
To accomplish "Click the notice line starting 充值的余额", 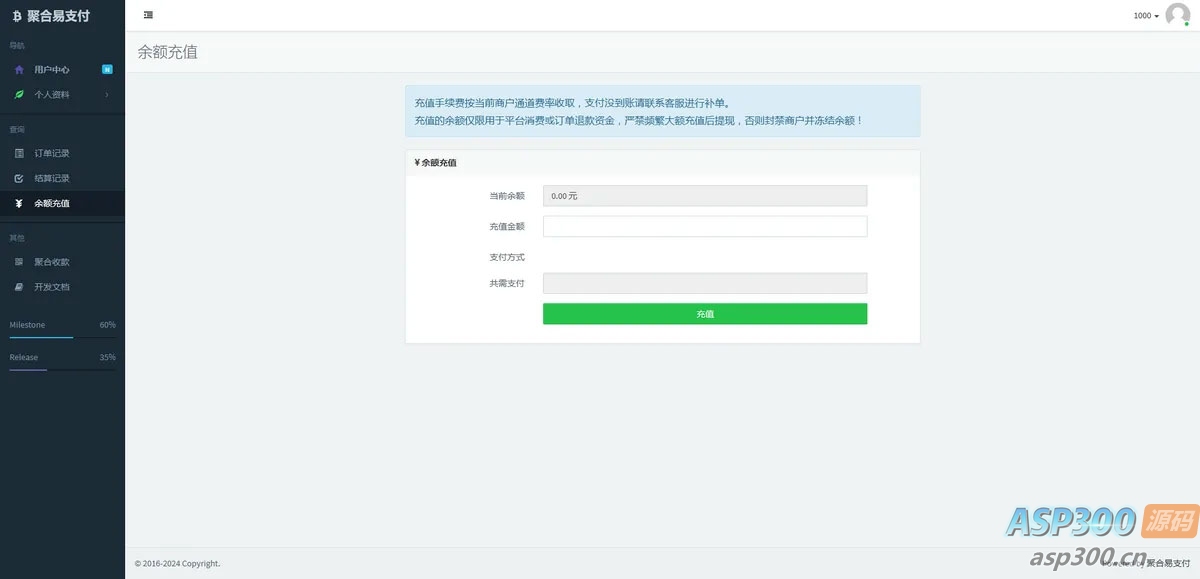I will click(x=638, y=121).
